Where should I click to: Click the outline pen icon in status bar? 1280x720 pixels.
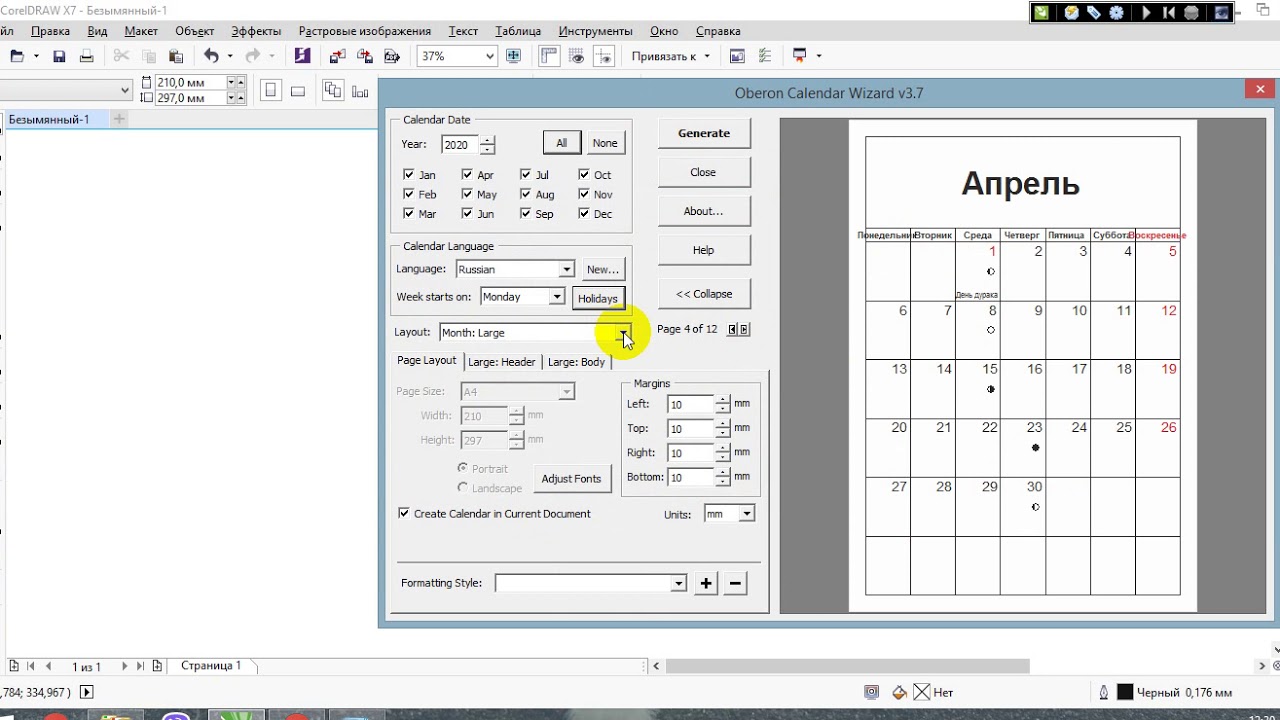pyautogui.click(x=1104, y=692)
